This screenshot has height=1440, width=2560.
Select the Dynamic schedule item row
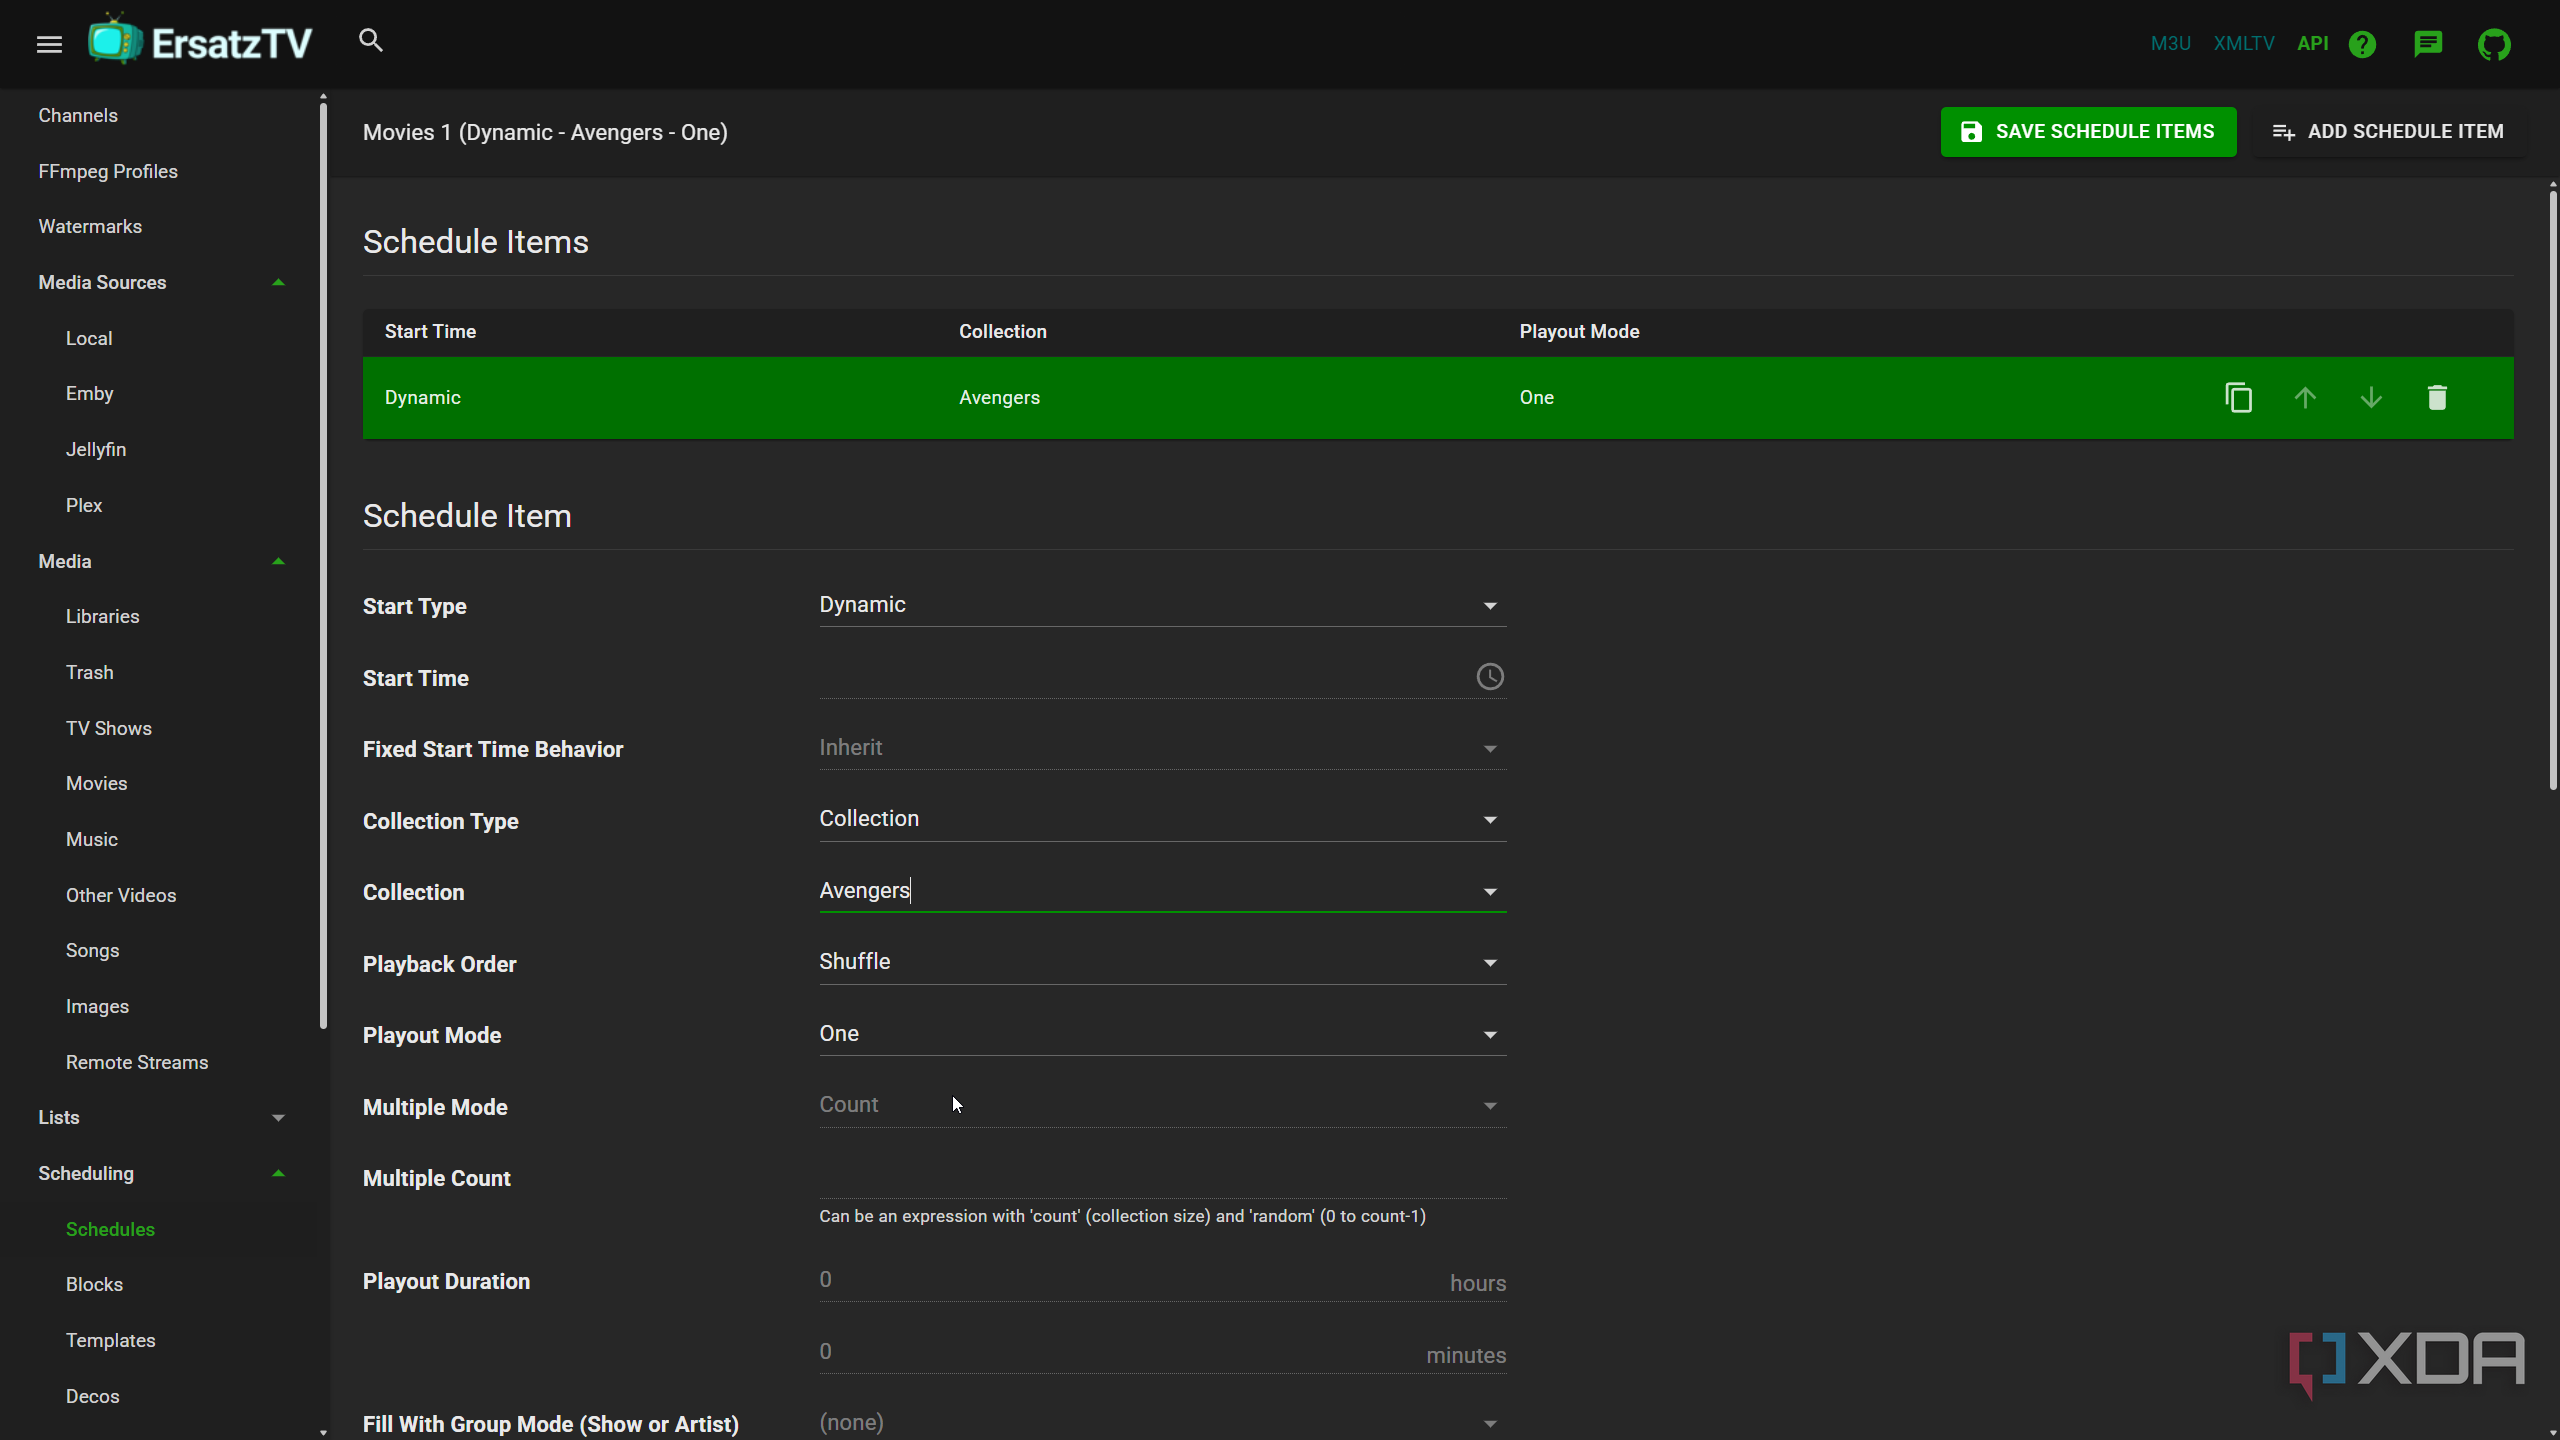pos(1438,398)
